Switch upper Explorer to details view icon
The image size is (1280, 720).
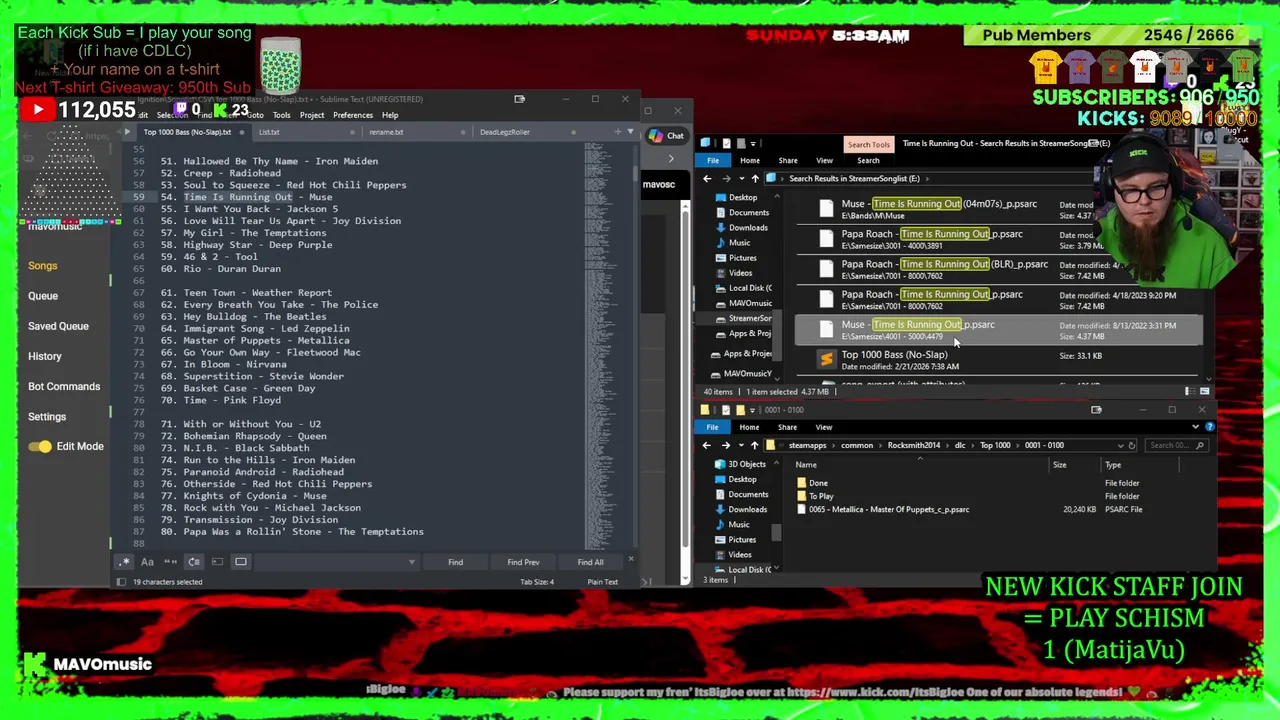click(1189, 392)
